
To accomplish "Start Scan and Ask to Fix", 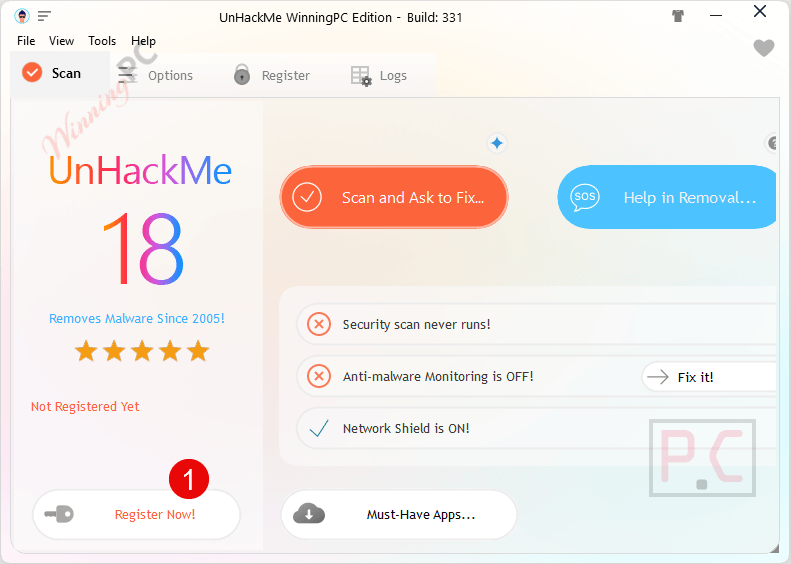I will click(x=394, y=197).
